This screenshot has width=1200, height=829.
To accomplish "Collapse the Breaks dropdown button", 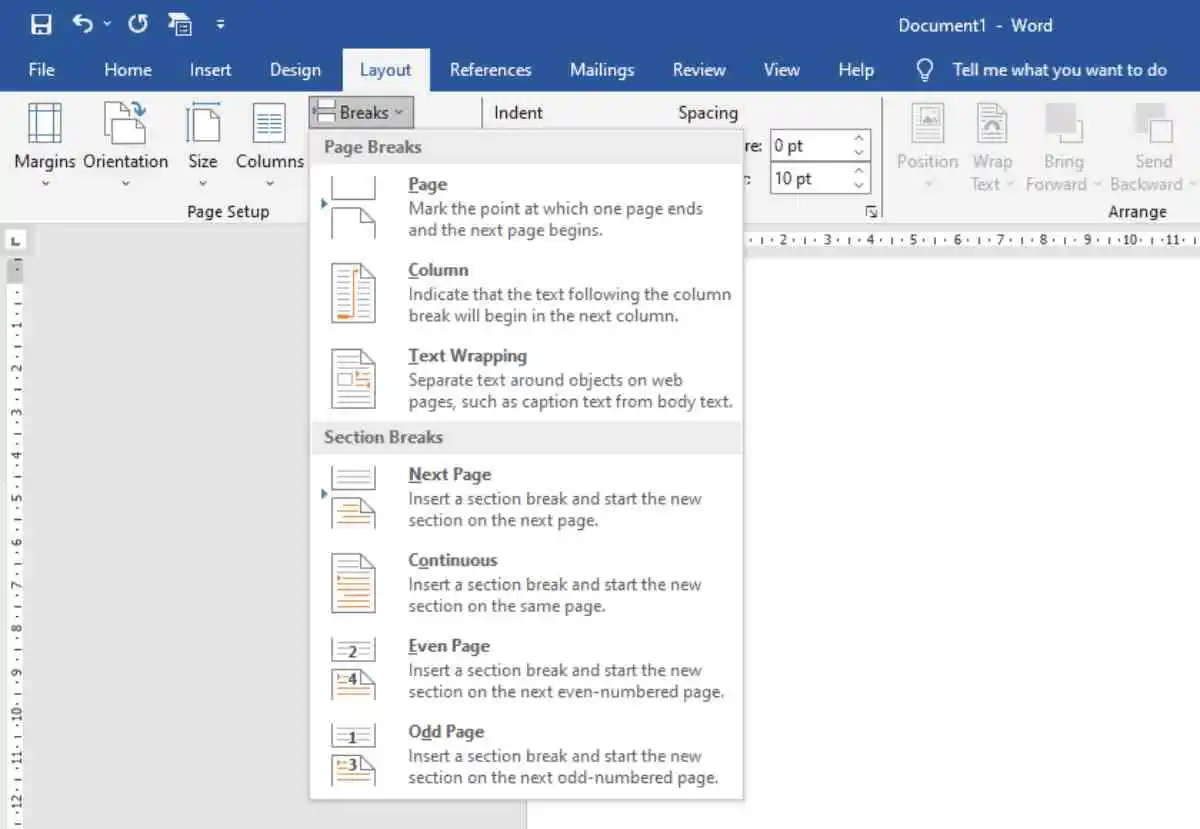I will pyautogui.click(x=360, y=113).
